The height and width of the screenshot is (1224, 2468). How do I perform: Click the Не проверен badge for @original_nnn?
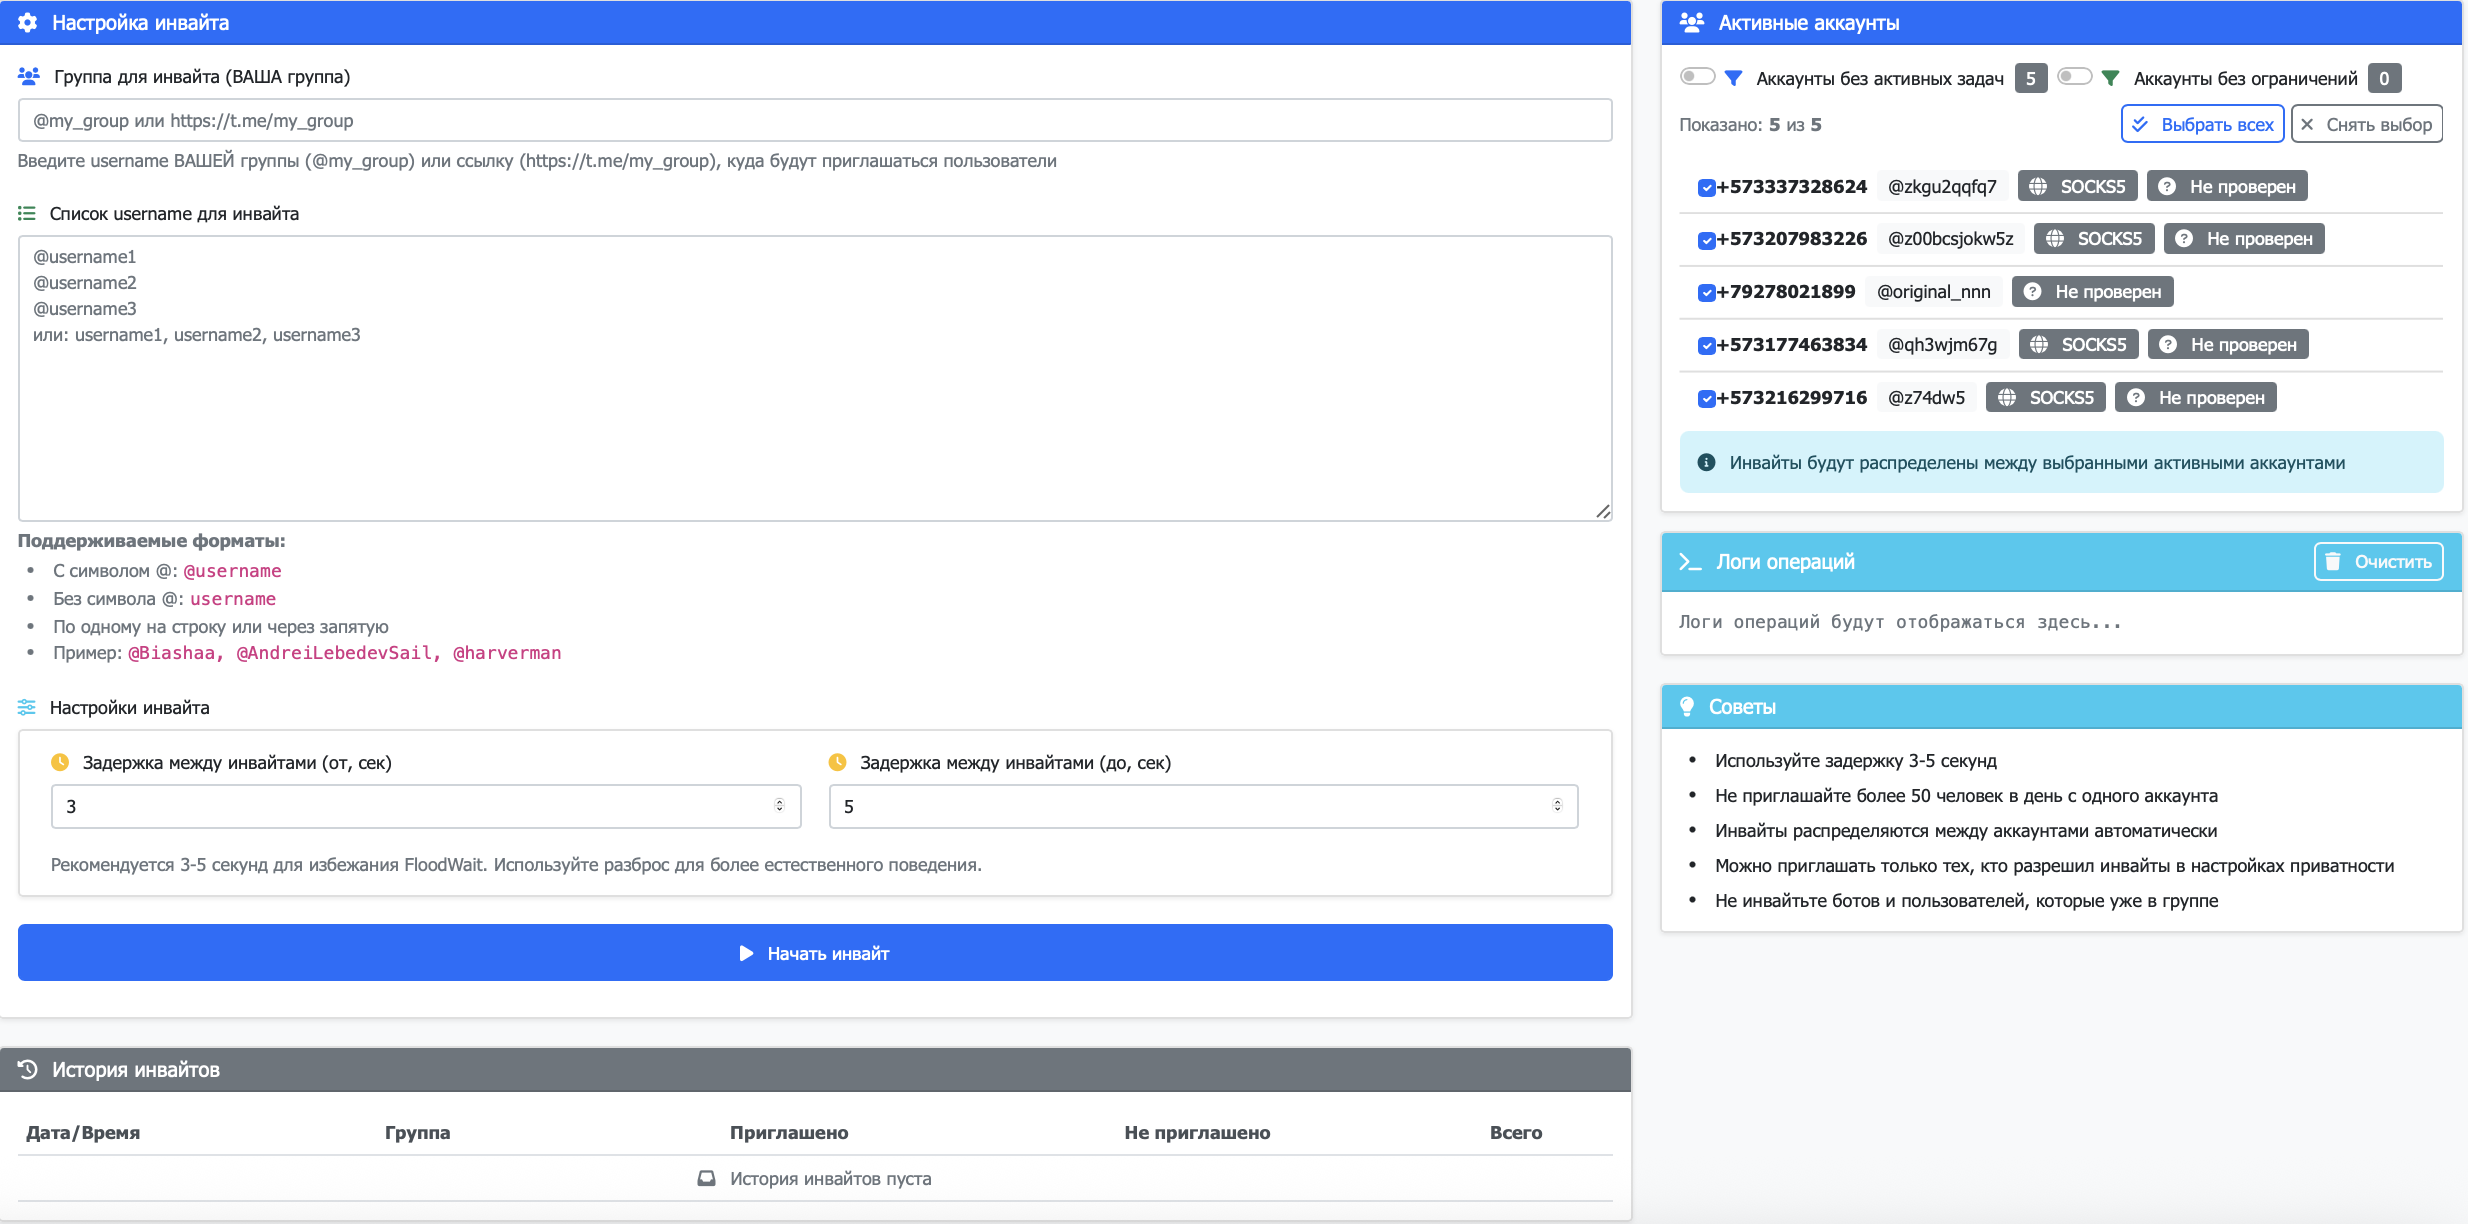click(x=2092, y=292)
